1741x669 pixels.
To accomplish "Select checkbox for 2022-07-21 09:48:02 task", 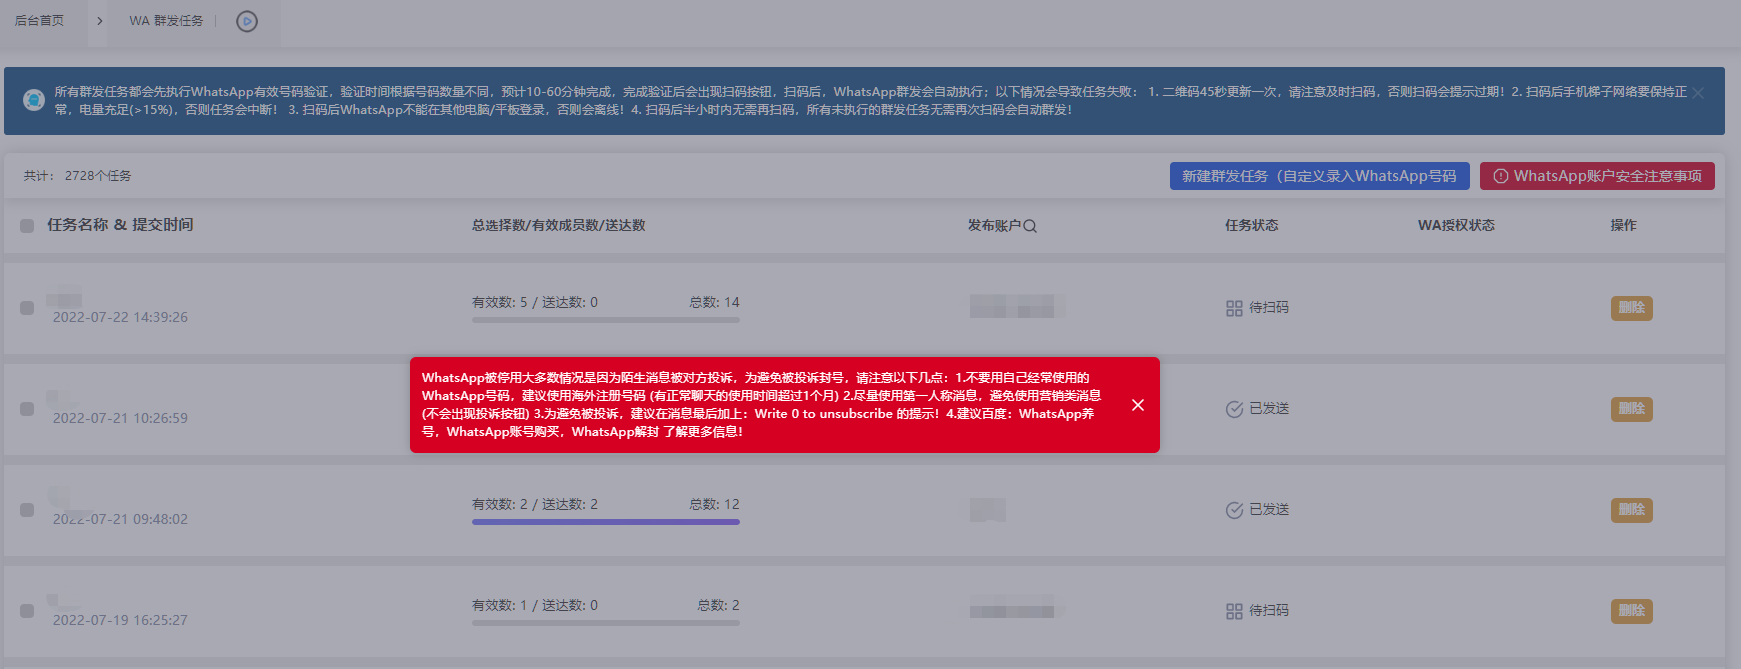I will (27, 510).
